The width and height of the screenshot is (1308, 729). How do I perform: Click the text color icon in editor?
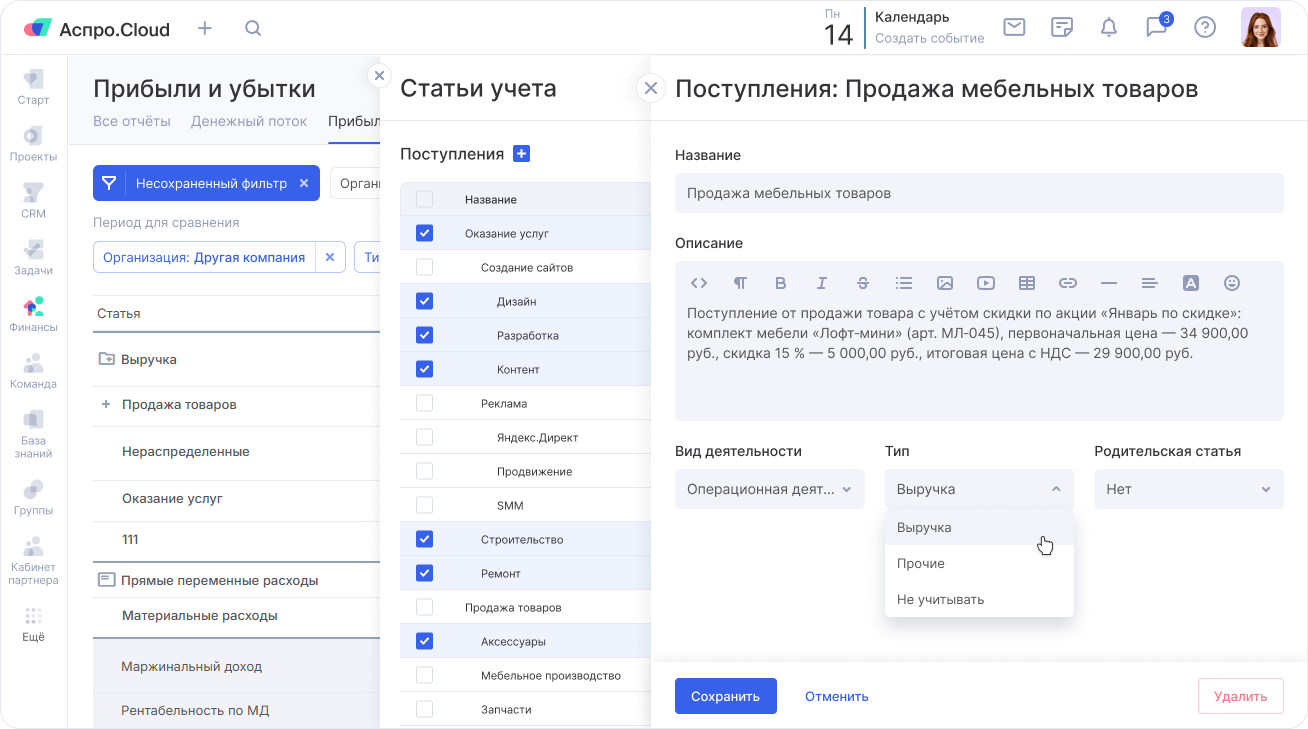coord(1190,283)
